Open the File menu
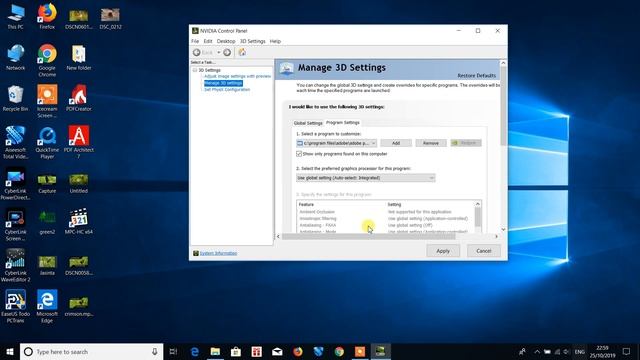The image size is (640, 360). tap(195, 41)
